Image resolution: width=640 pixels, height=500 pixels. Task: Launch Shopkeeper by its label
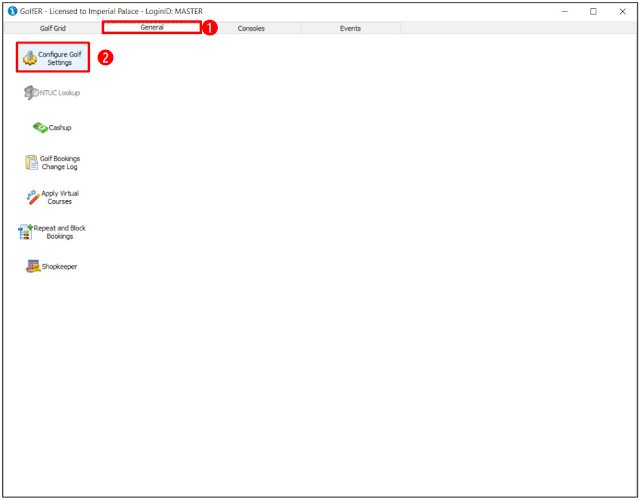pyautogui.click(x=59, y=267)
